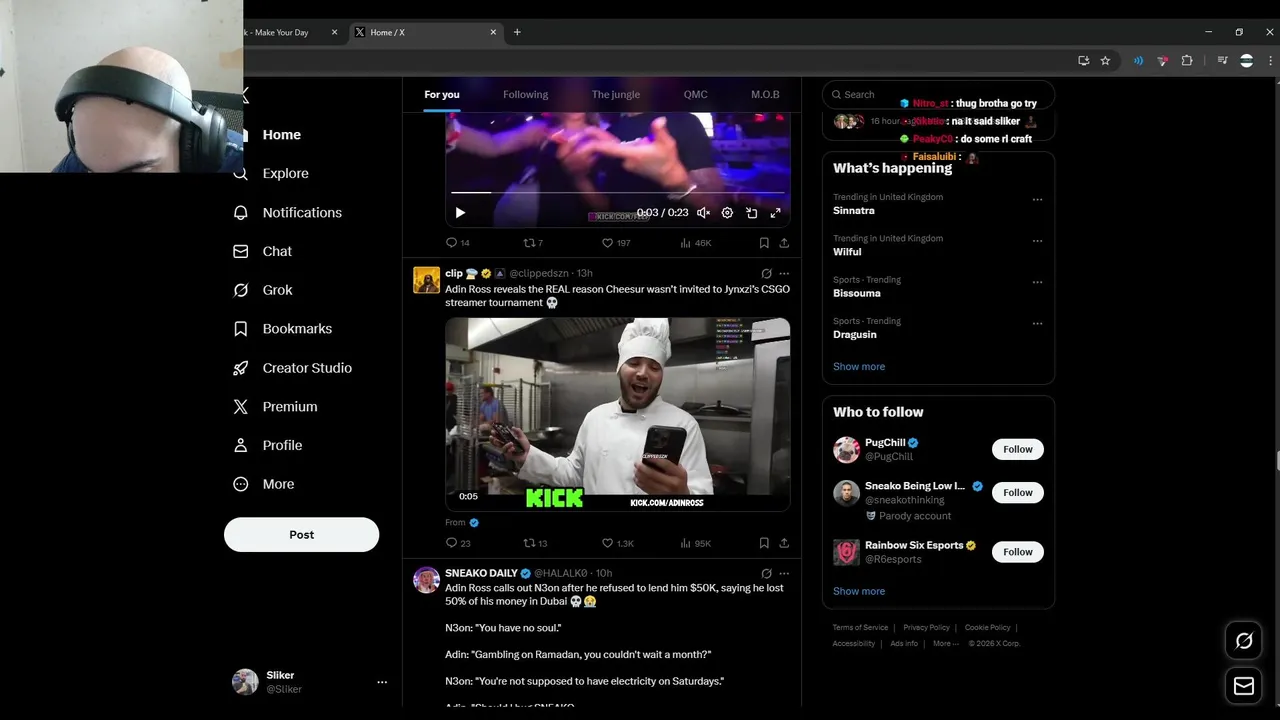This screenshot has height=720, width=1280.
Task: Open top video settings gear
Action: tap(727, 213)
